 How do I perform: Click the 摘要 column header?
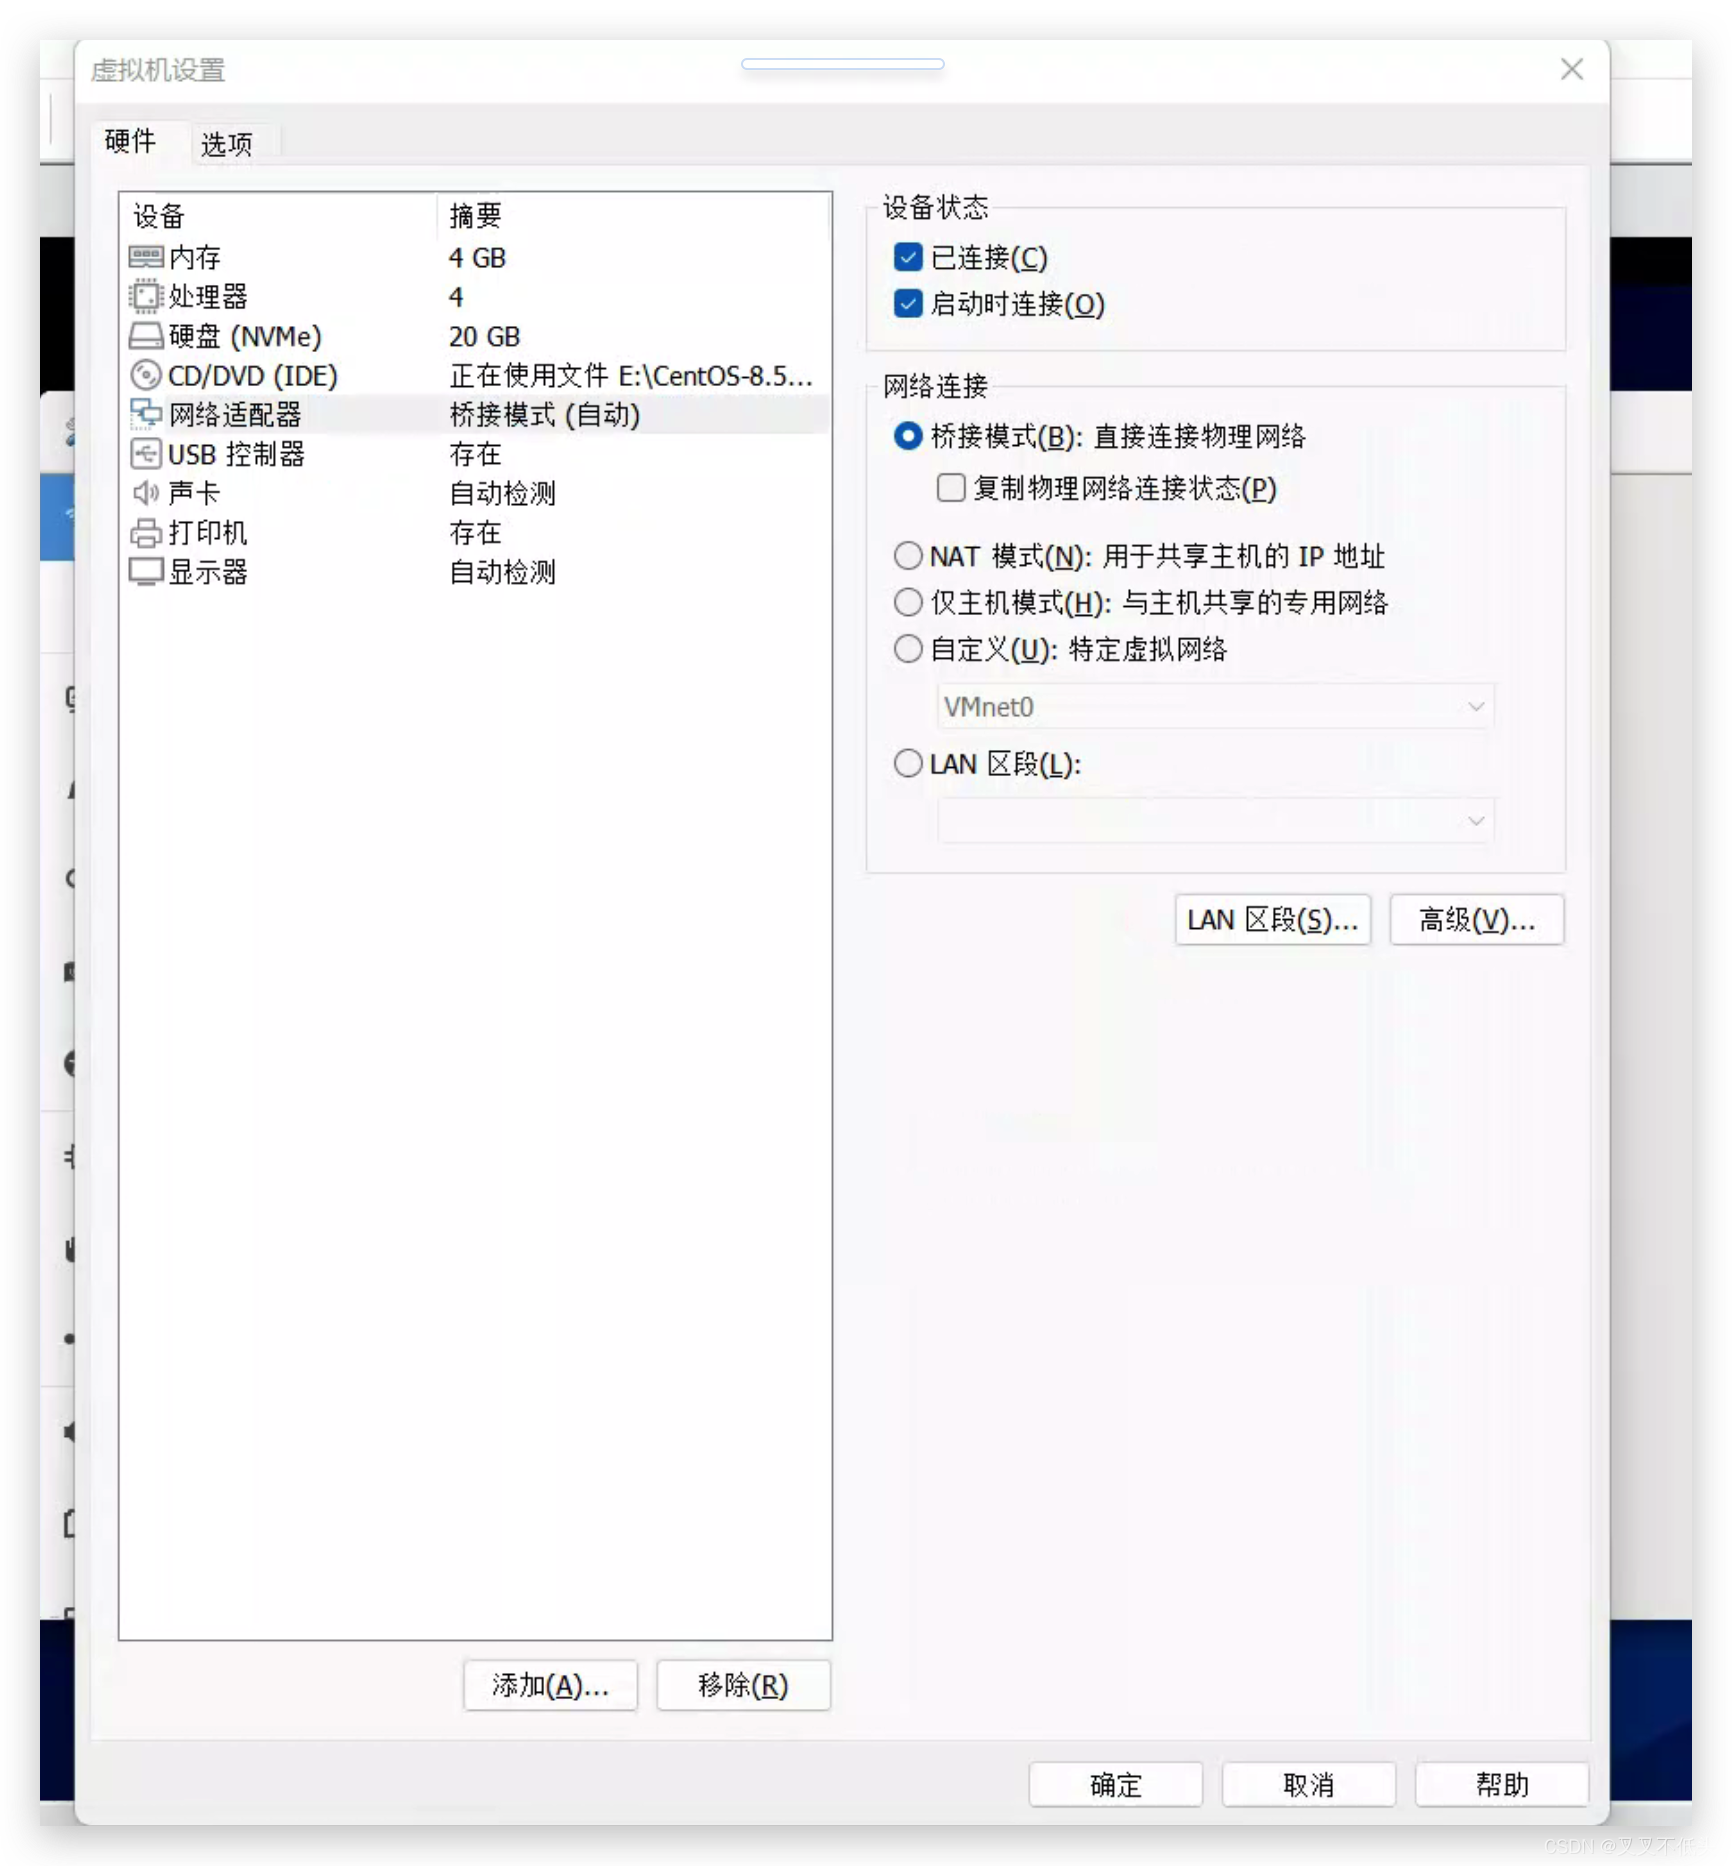point(476,215)
